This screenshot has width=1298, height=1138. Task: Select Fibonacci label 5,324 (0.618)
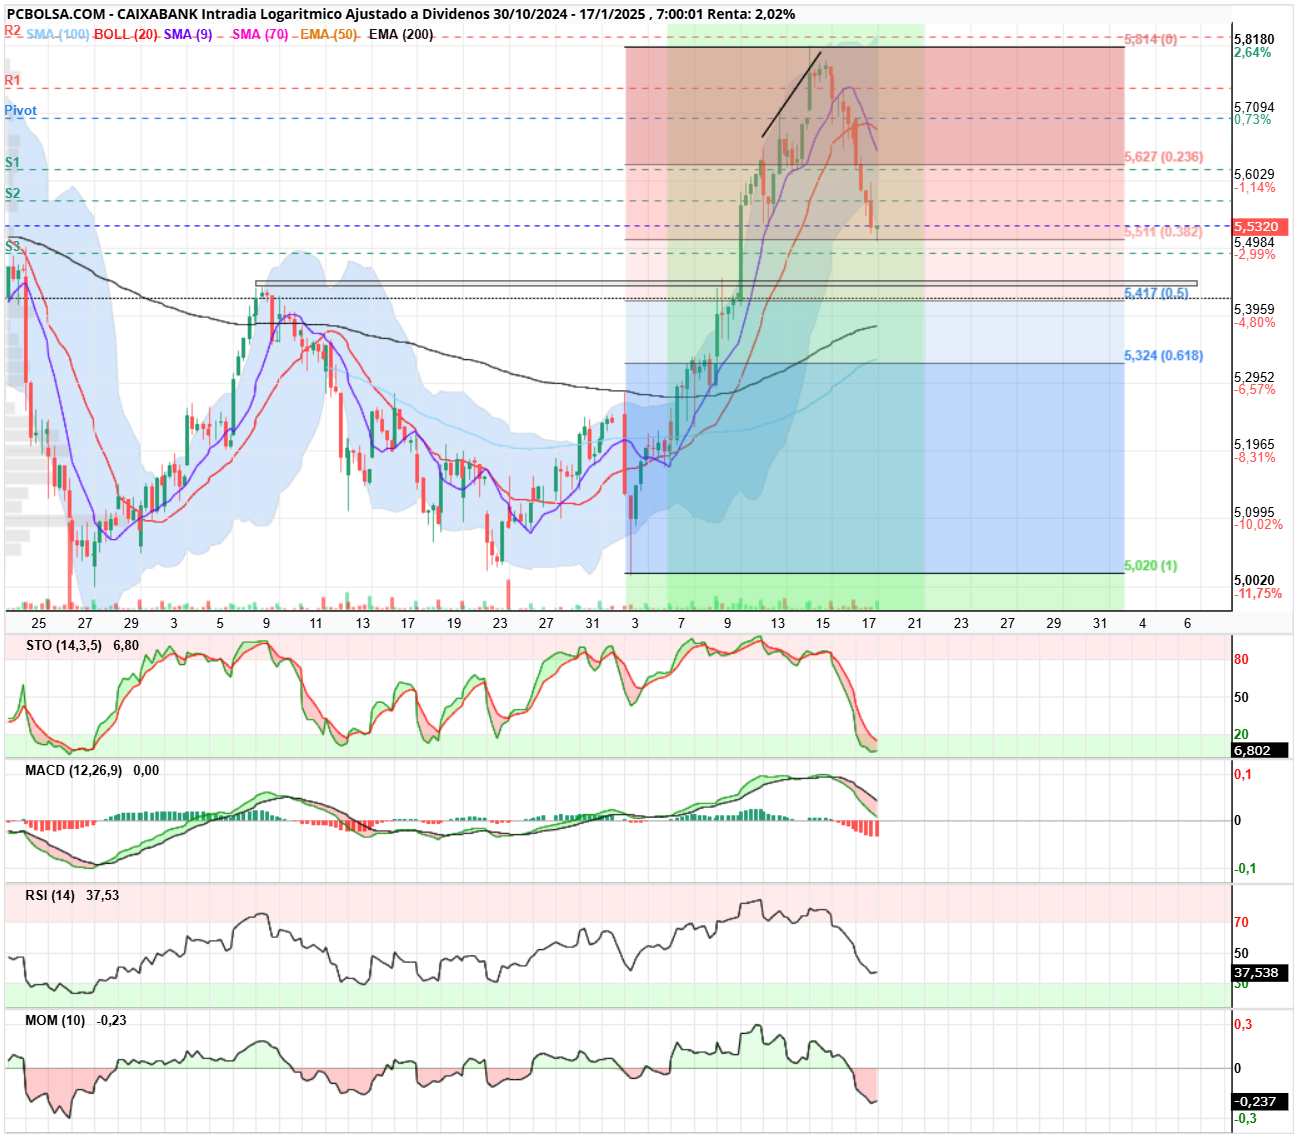tap(1163, 356)
